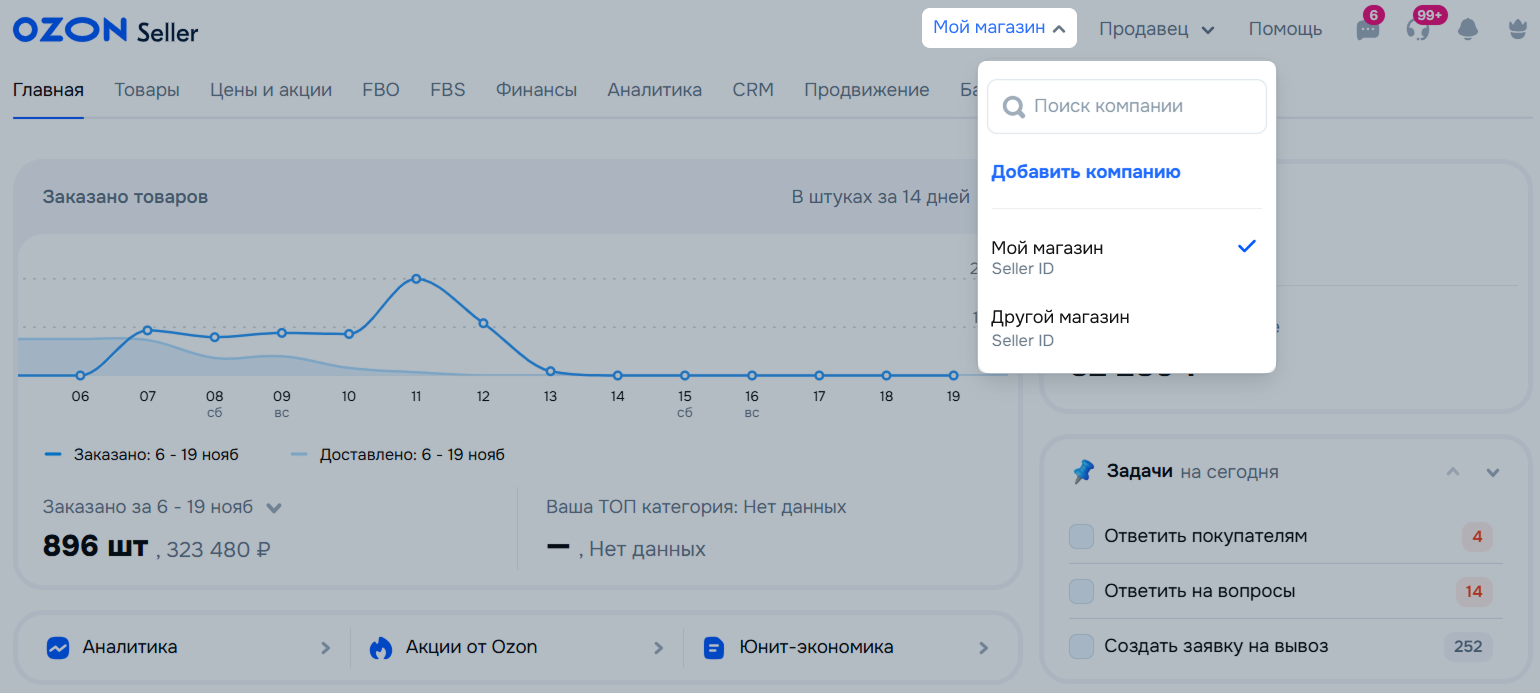This screenshot has width=1540, height=694.
Task: Switch to the Товары tab
Action: pyautogui.click(x=147, y=90)
